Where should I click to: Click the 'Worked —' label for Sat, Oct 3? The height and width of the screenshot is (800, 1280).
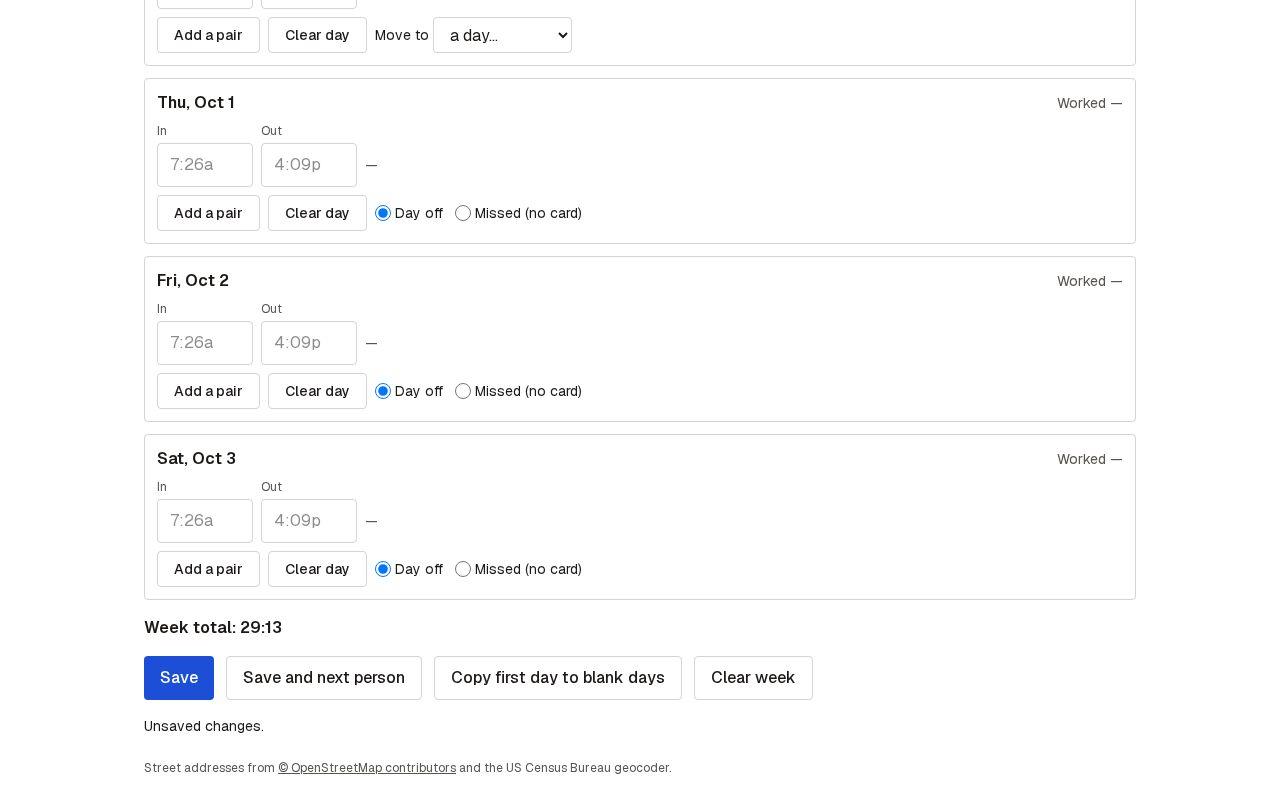1090,459
